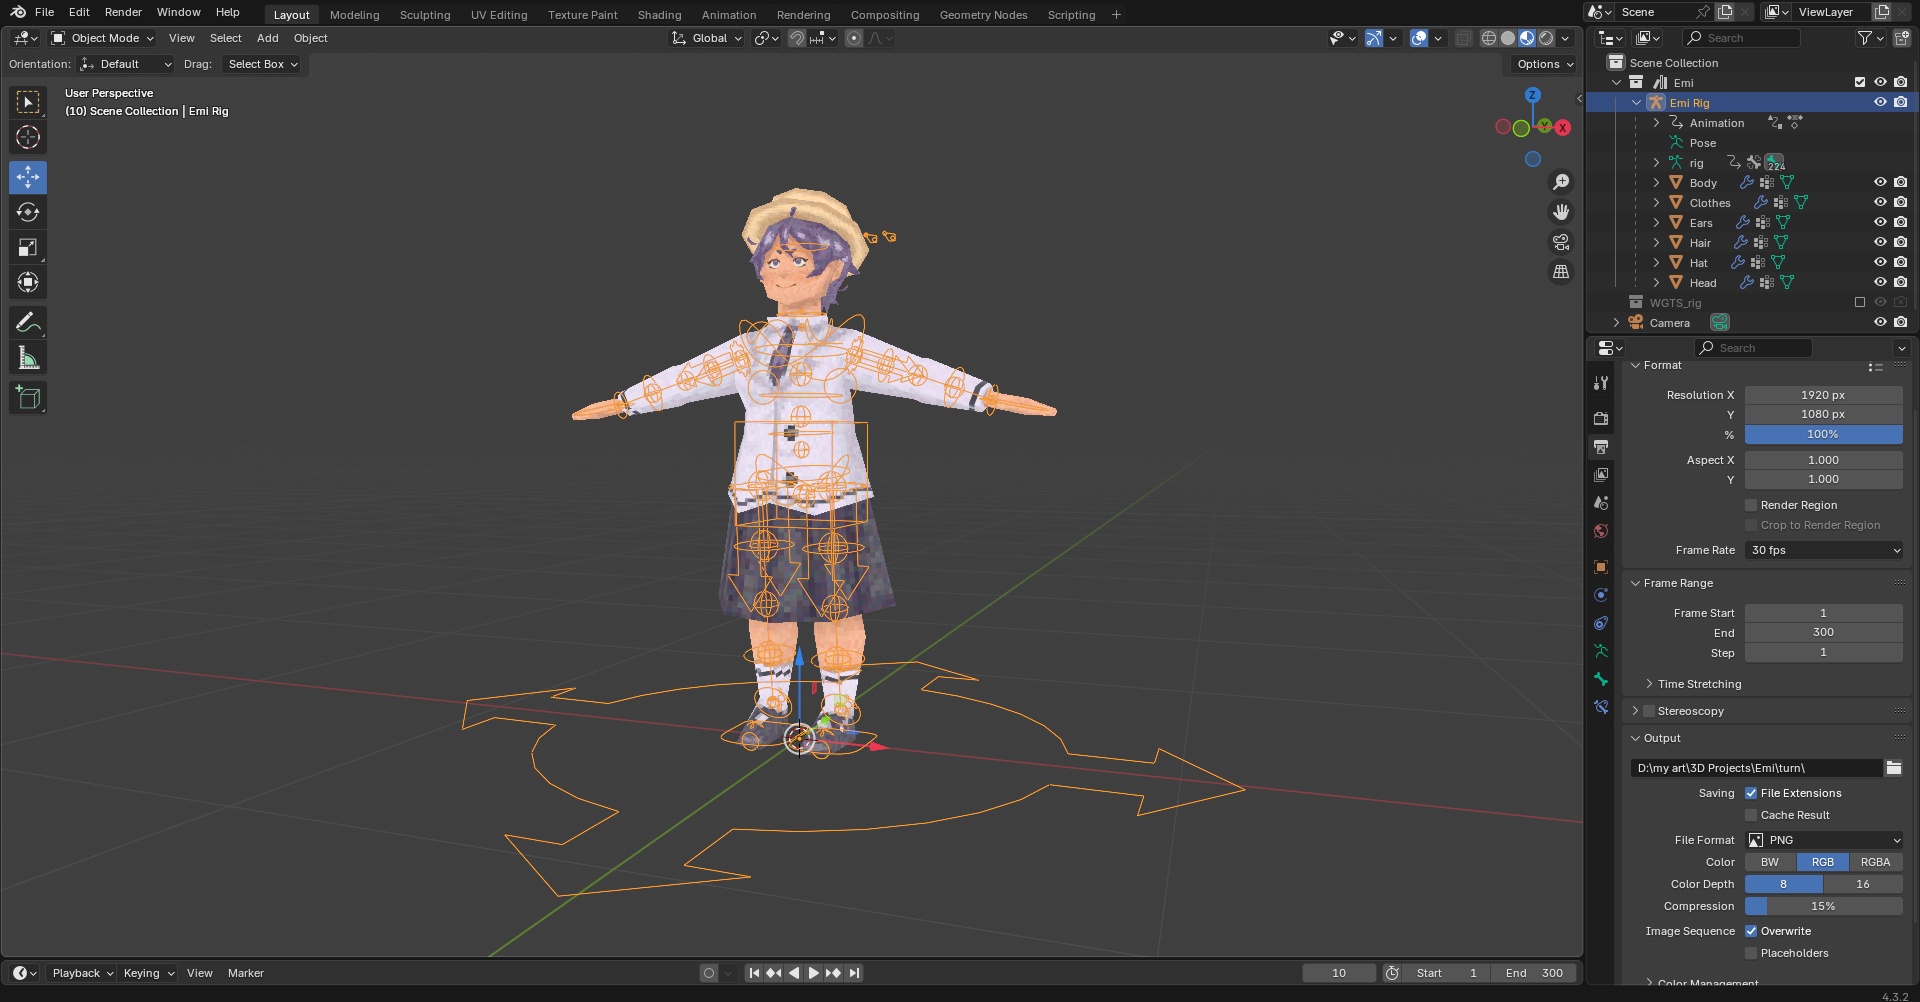Toggle camera view in viewport
This screenshot has height=1002, width=1920.
click(1560, 242)
